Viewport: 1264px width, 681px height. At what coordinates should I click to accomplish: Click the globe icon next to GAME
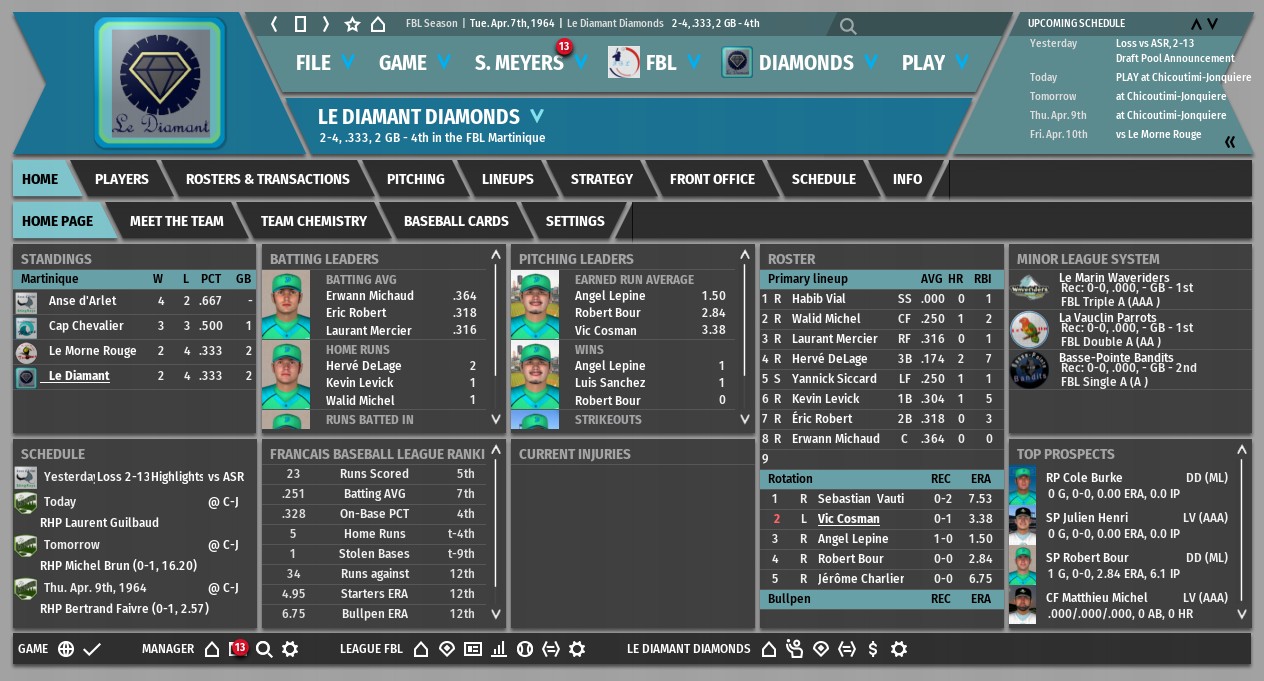coord(66,649)
